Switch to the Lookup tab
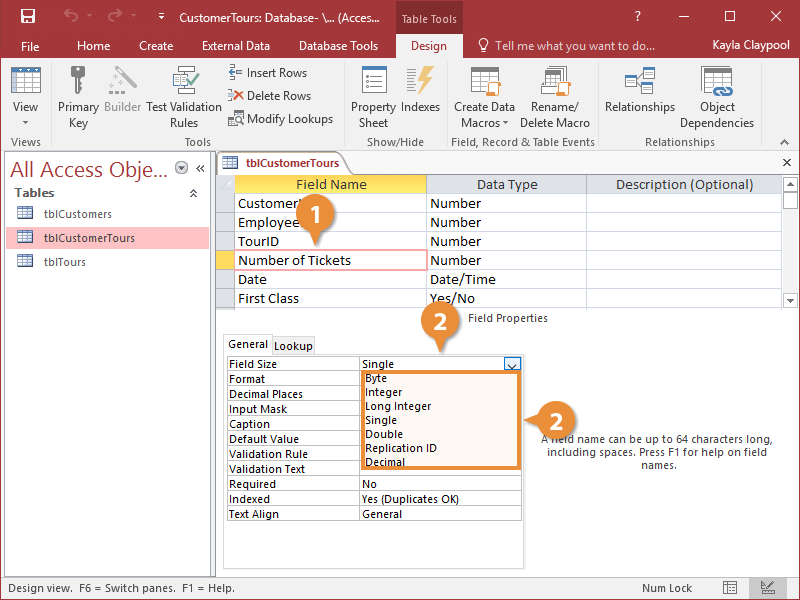The image size is (800, 600). pyautogui.click(x=294, y=345)
